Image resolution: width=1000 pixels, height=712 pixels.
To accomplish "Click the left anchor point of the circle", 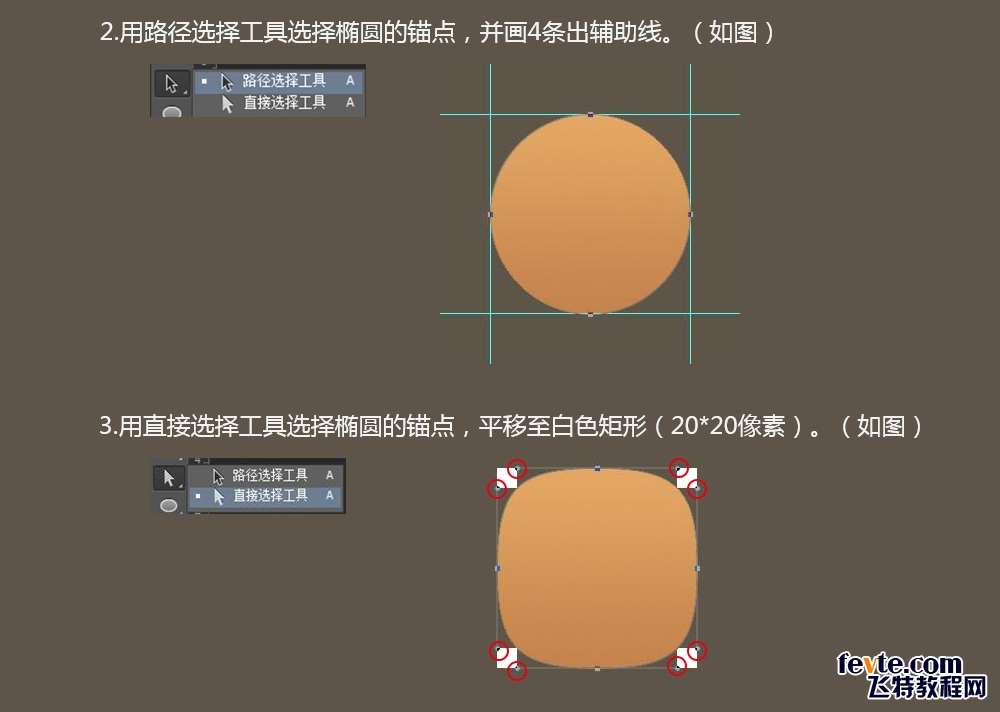I will click(490, 214).
